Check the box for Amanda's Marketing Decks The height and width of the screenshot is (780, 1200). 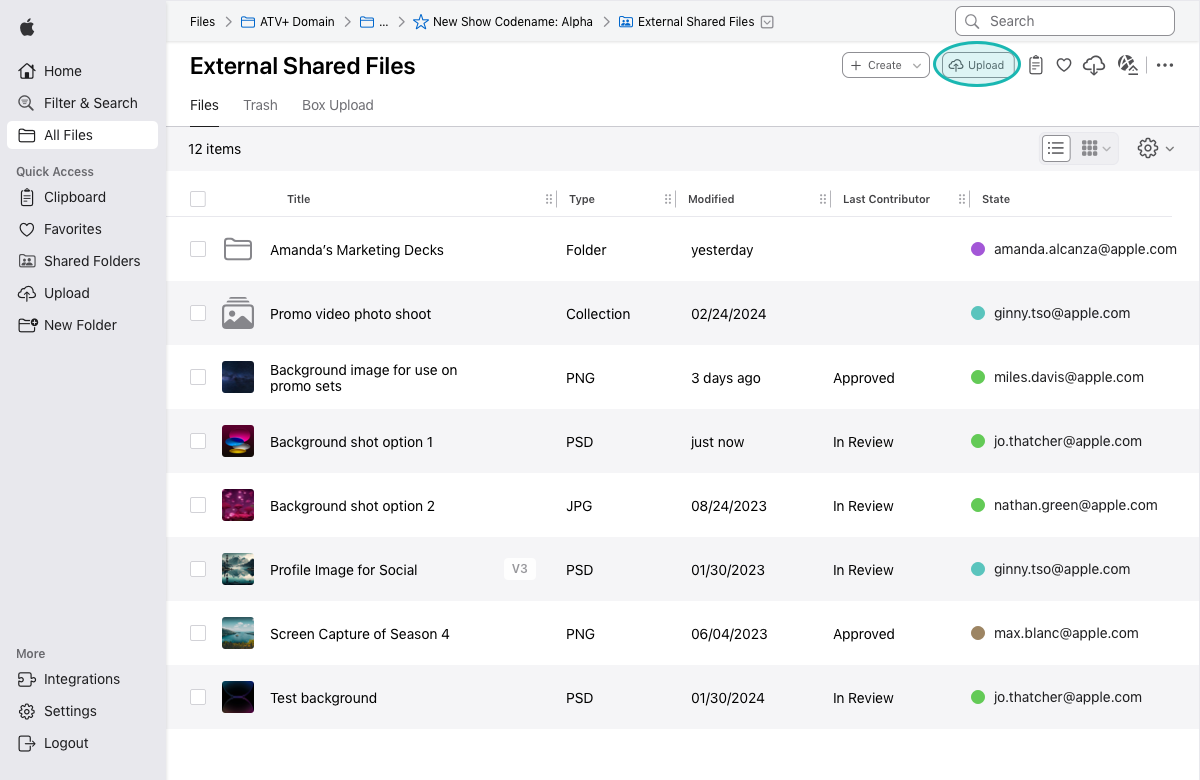coord(198,249)
